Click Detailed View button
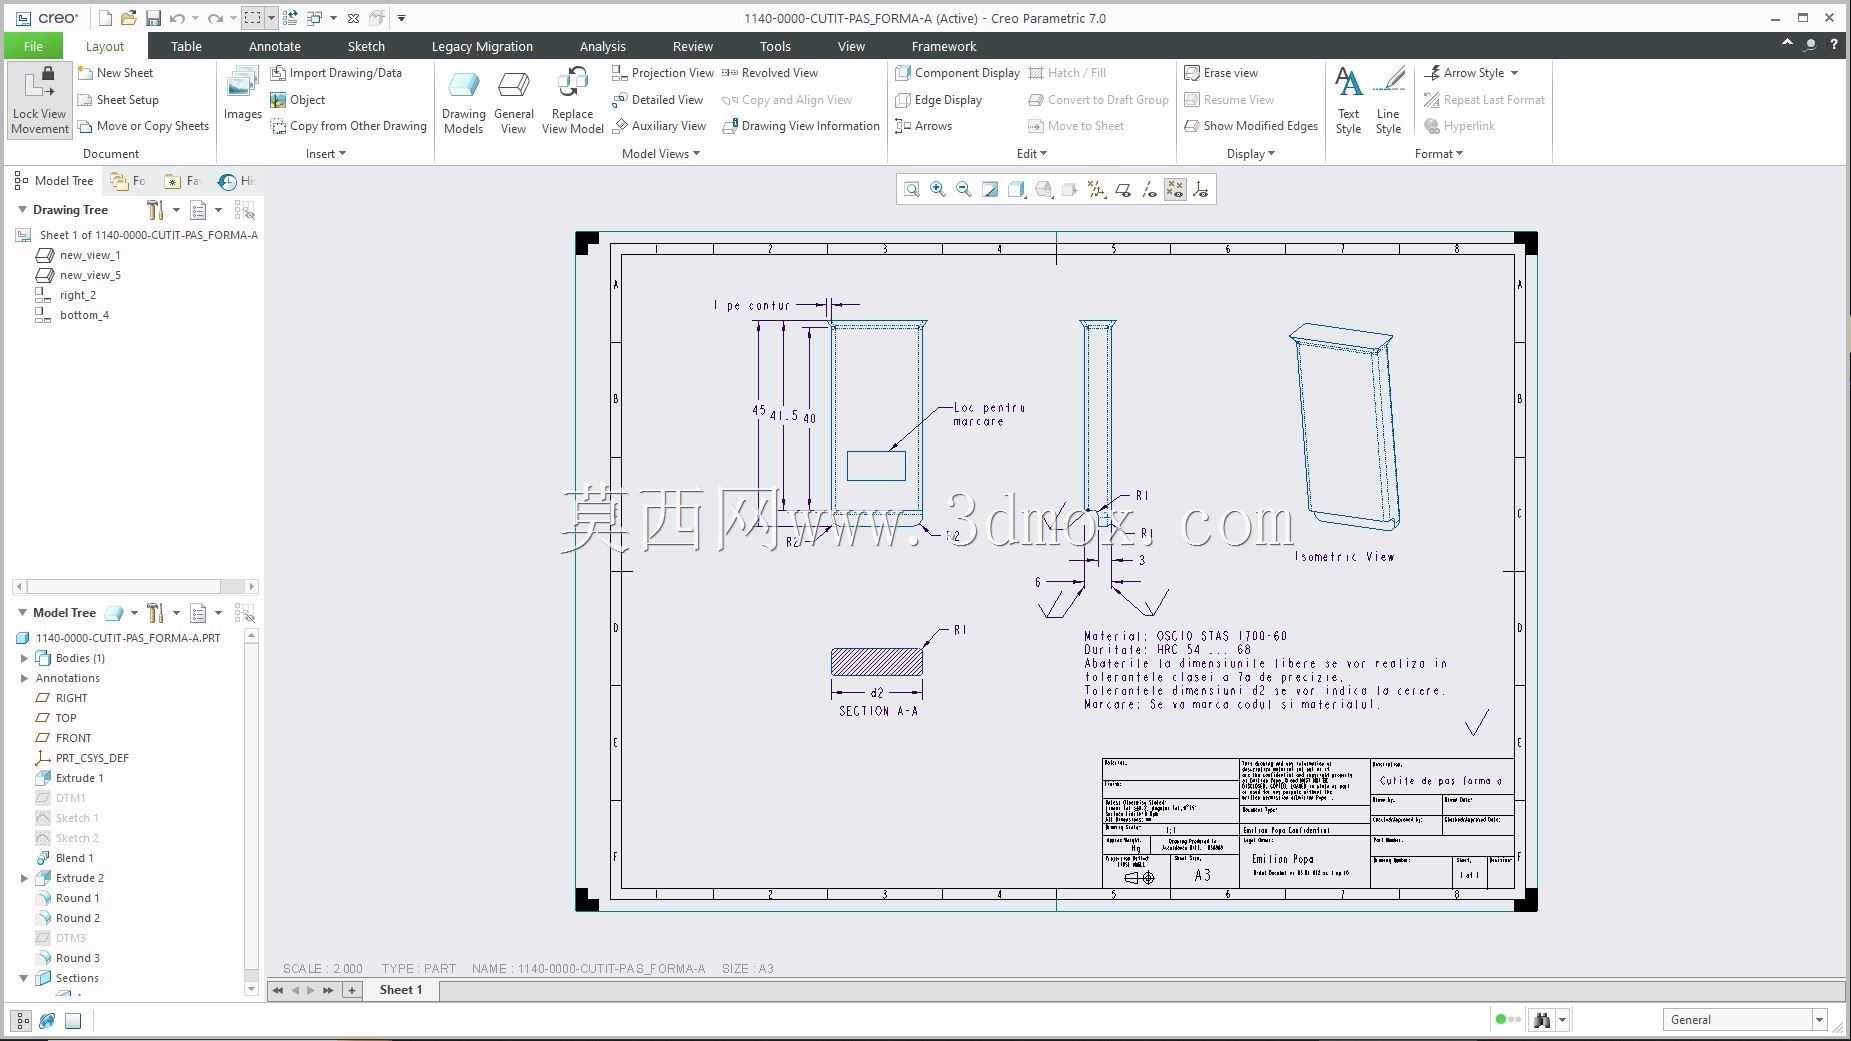The image size is (1851, 1041). point(658,100)
